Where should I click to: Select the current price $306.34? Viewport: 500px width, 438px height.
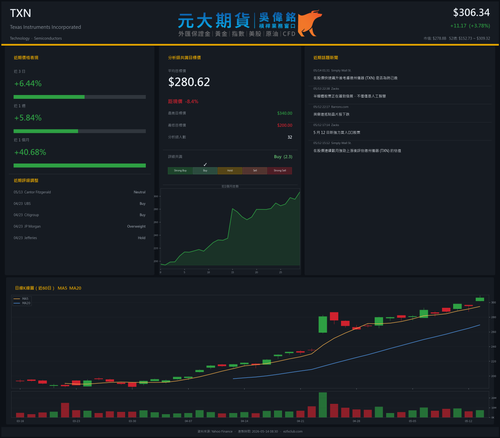(x=471, y=13)
